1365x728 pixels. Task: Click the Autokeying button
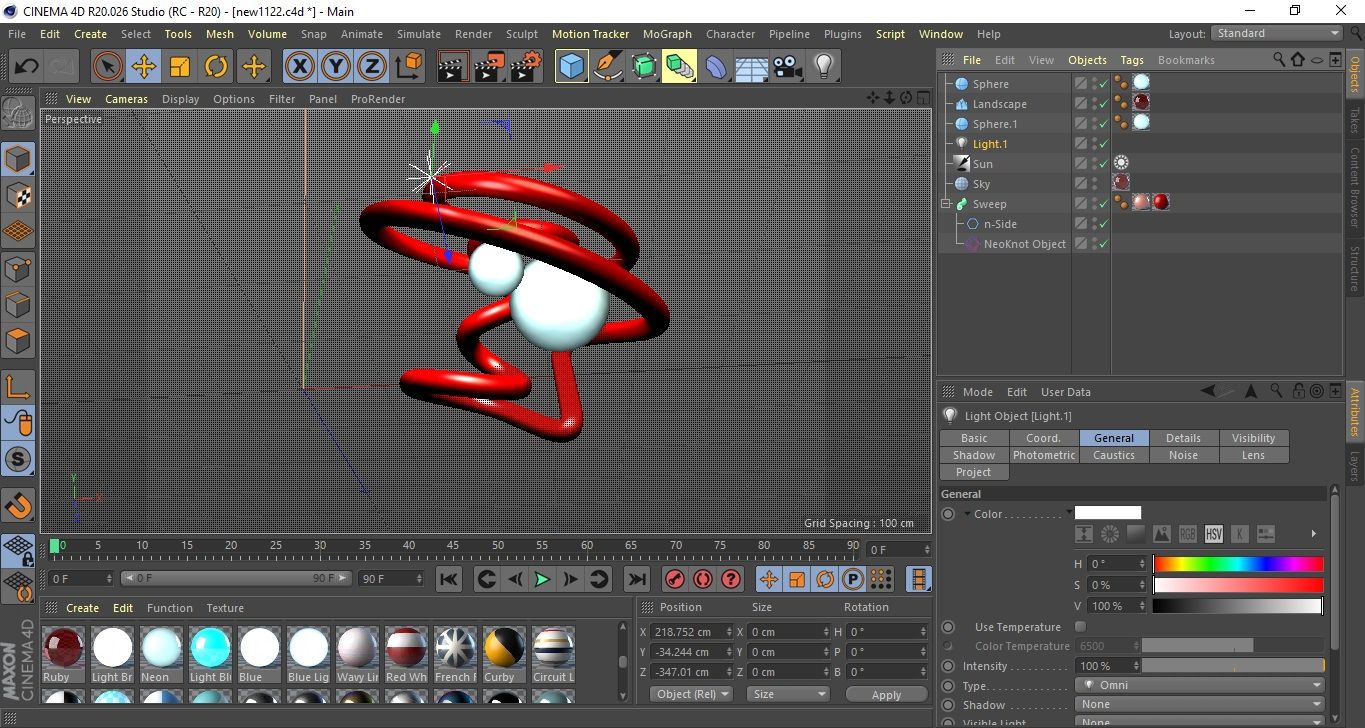pos(703,579)
